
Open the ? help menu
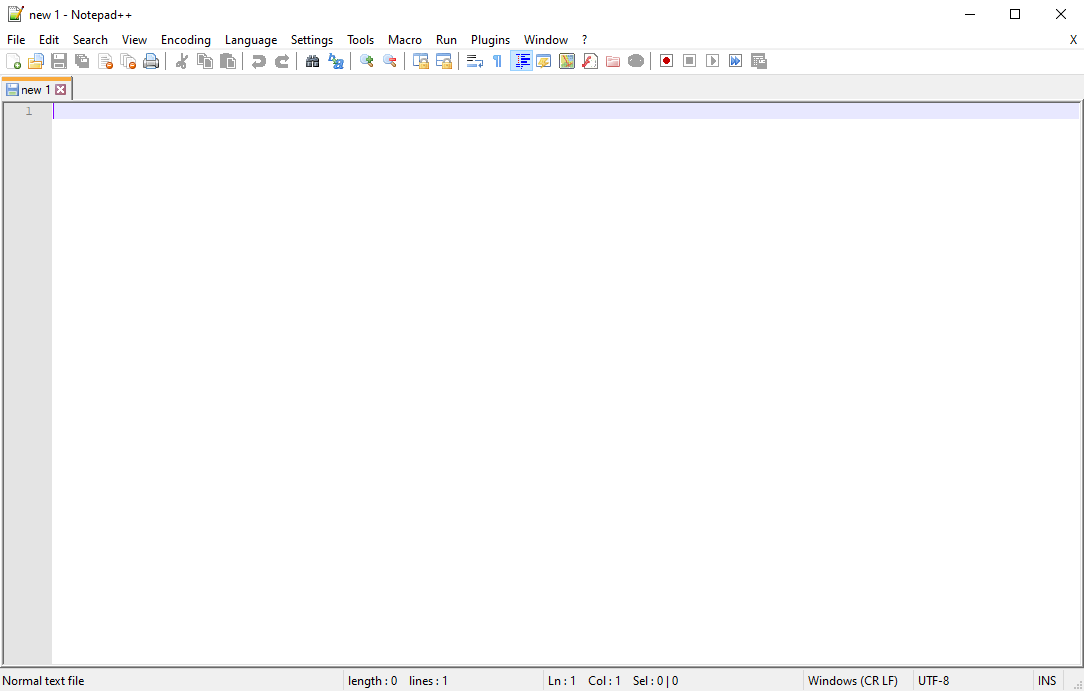point(584,40)
